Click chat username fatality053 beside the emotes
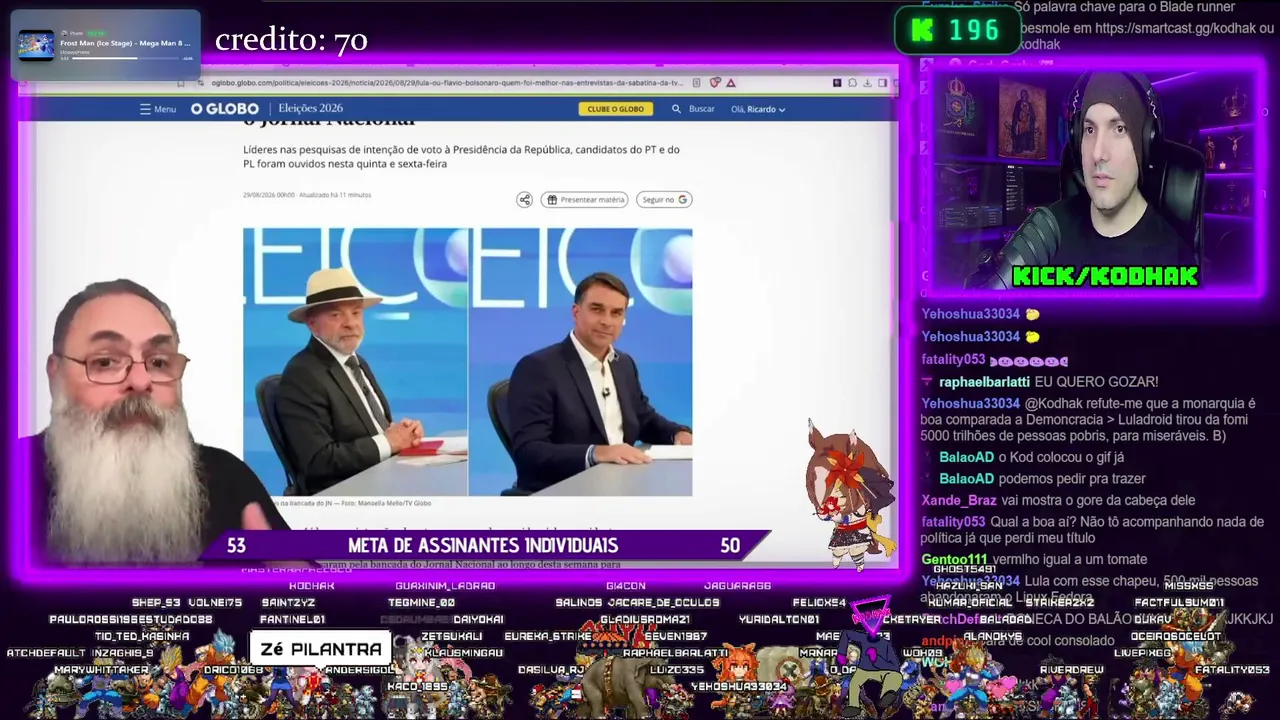This screenshot has width=1280, height=720. (953, 359)
